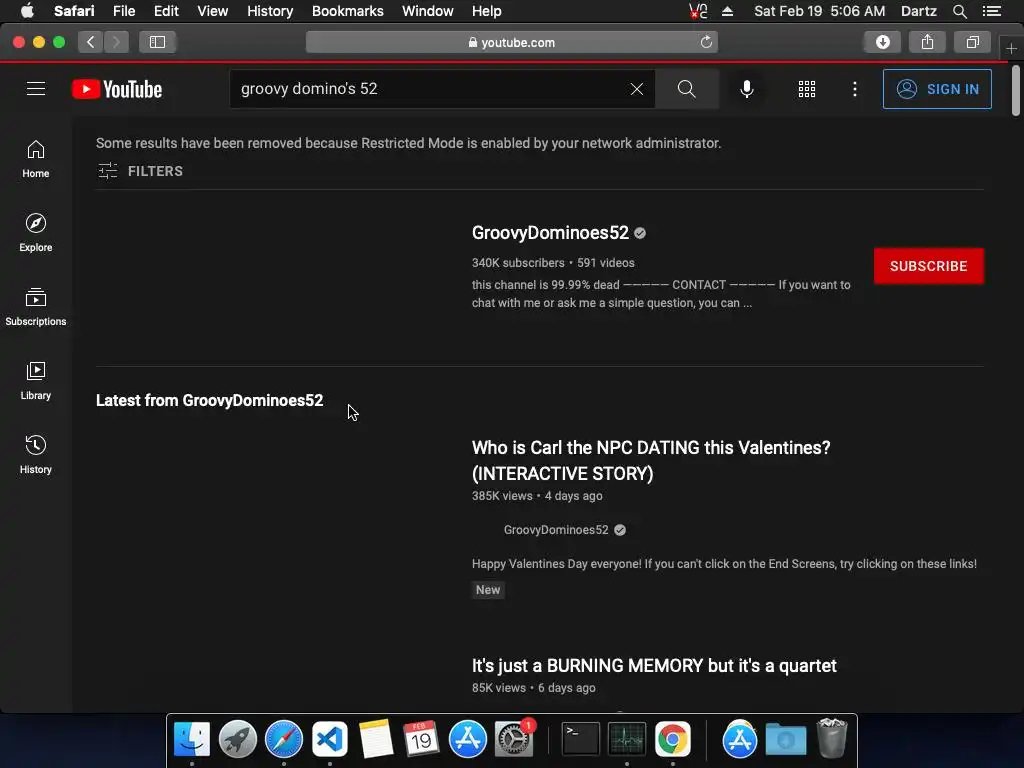Subscribe to GroovyDominoes52
The height and width of the screenshot is (768, 1024).
point(929,266)
